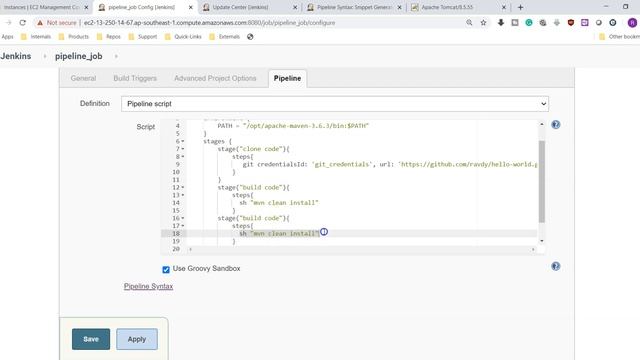
Task: Switch to the General tab
Action: [83, 78]
